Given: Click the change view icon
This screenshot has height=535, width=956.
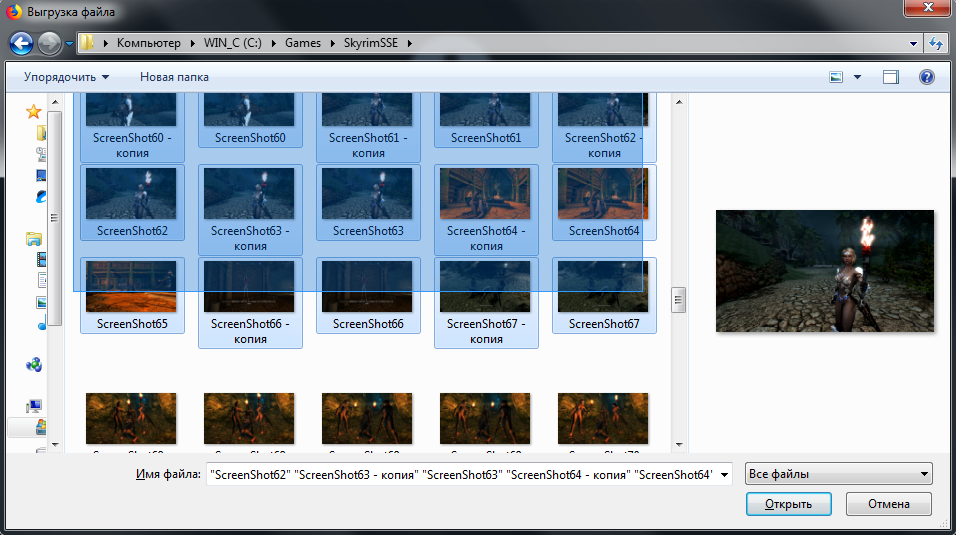Looking at the screenshot, I should (837, 77).
